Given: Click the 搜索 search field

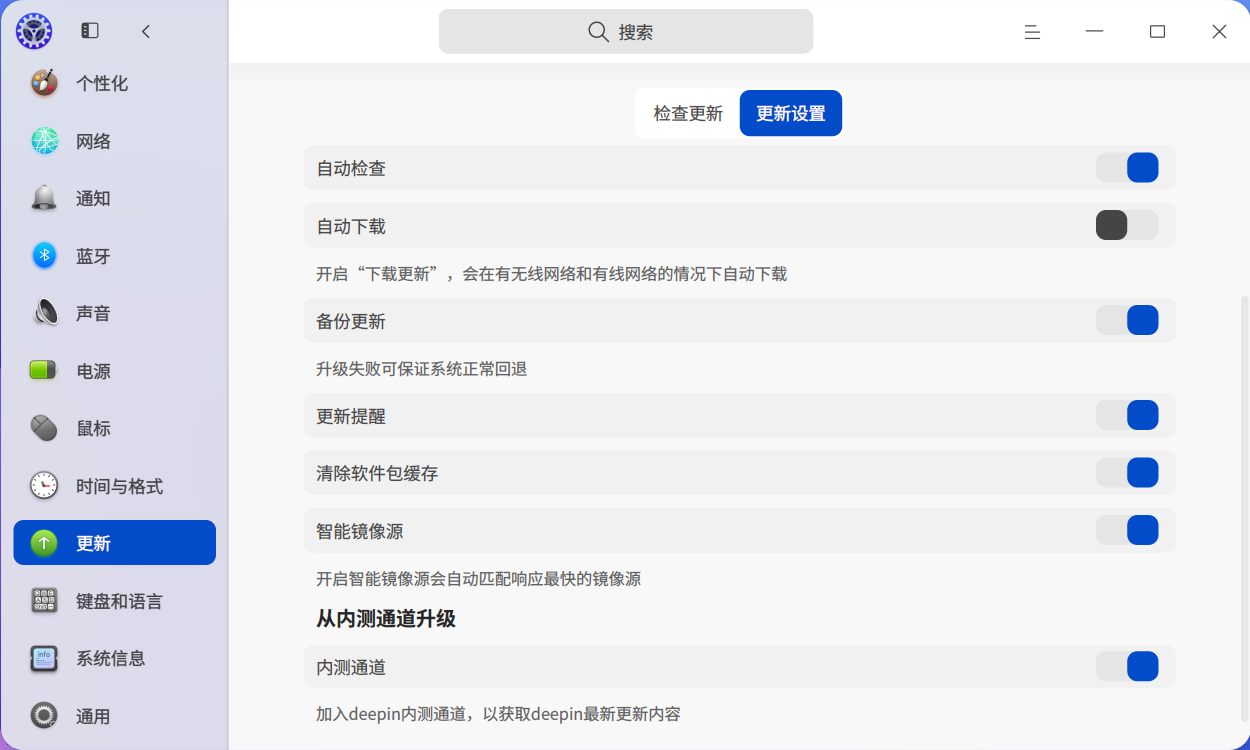Looking at the screenshot, I should tap(626, 32).
